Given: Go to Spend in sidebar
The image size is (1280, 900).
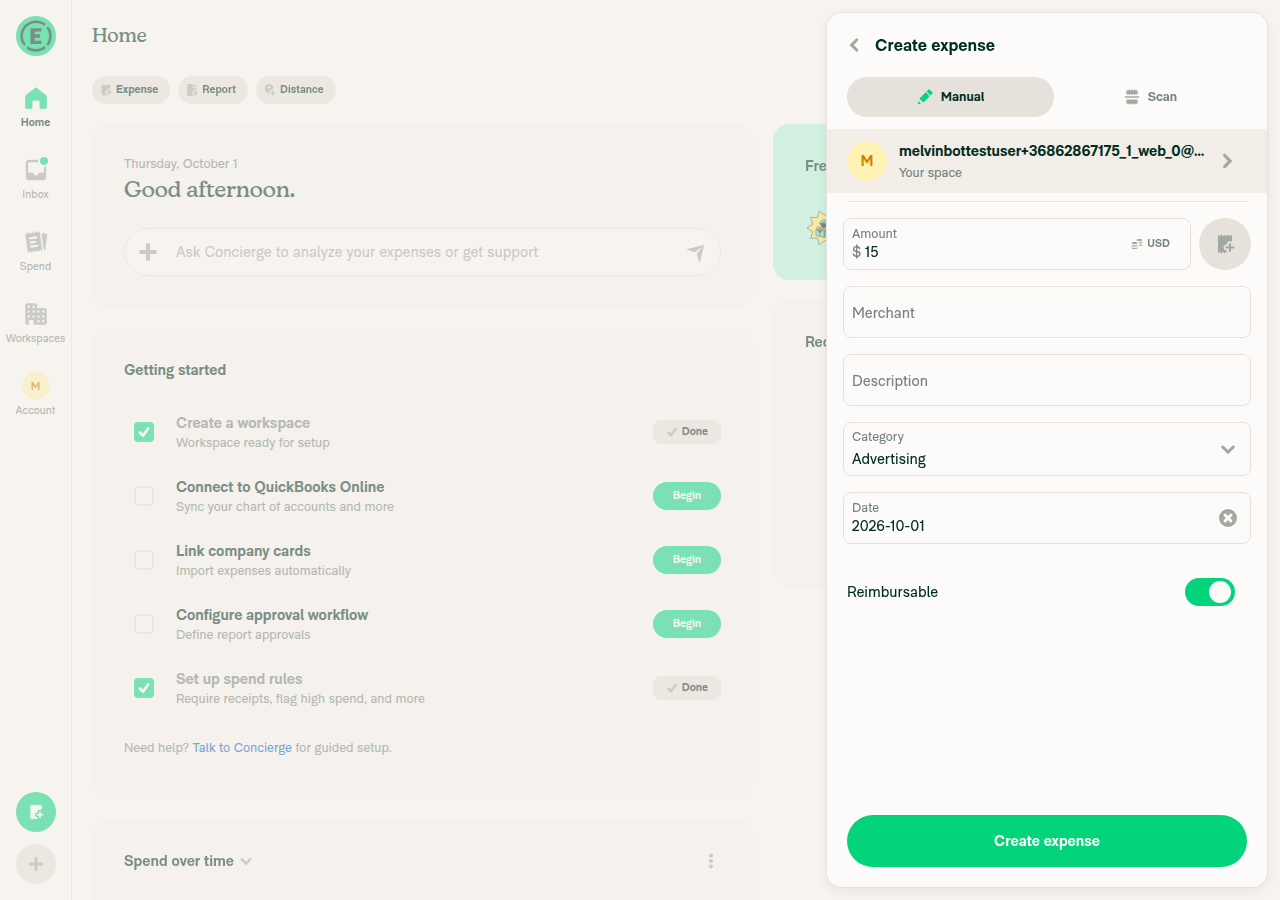Looking at the screenshot, I should pos(36,252).
